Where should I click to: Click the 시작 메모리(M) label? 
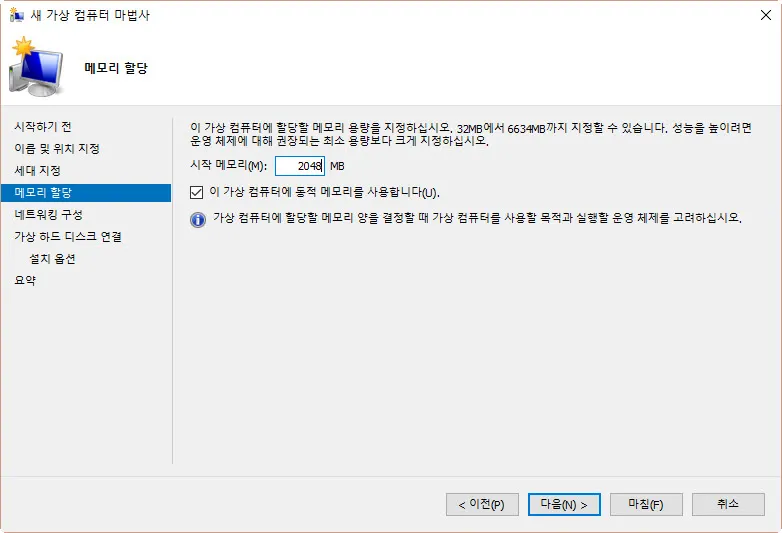click(228, 166)
